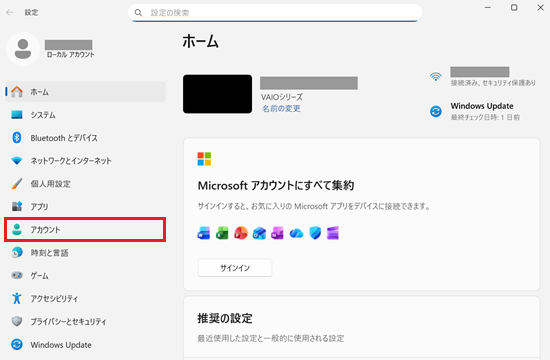Open Bluetooth とデバイス settings

pos(85,138)
